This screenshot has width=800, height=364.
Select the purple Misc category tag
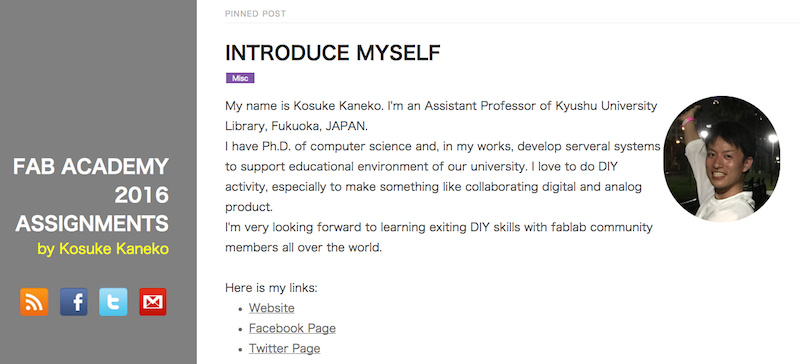pos(240,78)
